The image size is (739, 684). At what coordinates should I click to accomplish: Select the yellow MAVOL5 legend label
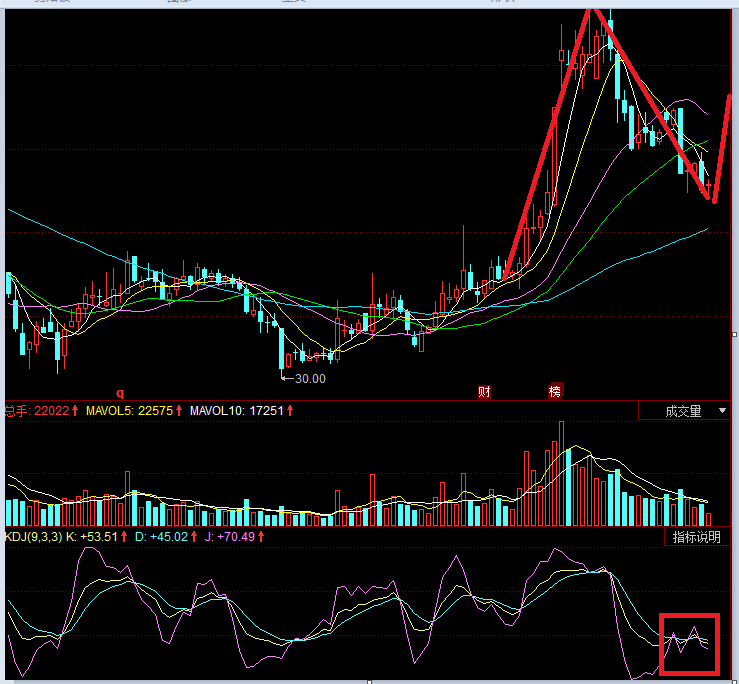click(x=129, y=411)
